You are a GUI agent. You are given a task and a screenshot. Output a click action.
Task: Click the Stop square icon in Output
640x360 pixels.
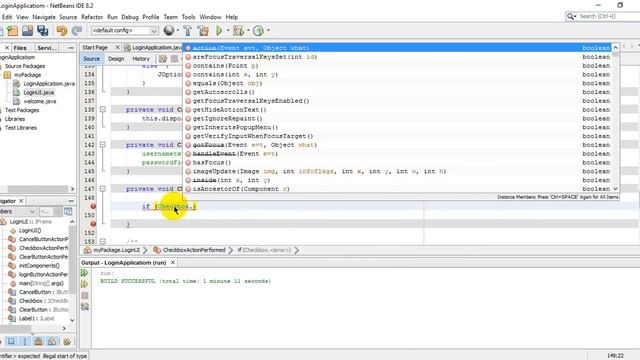tap(84, 296)
